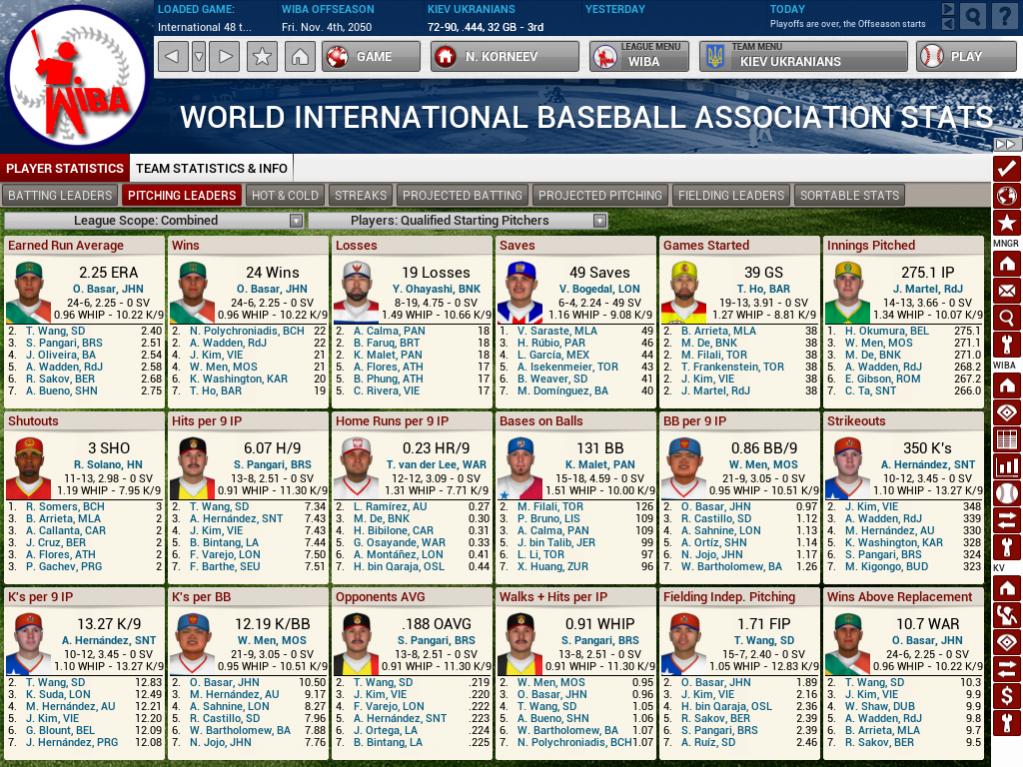Screen dimensions: 1023x767
Task: Click the home icon in the top navigation bar
Action: click(298, 56)
